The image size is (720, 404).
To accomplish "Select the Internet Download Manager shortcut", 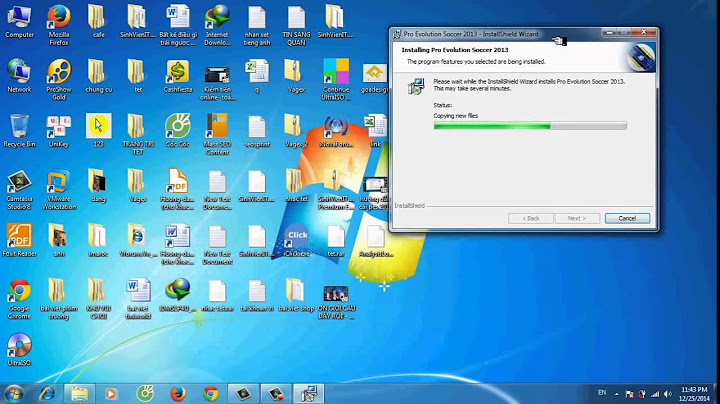I will [217, 25].
